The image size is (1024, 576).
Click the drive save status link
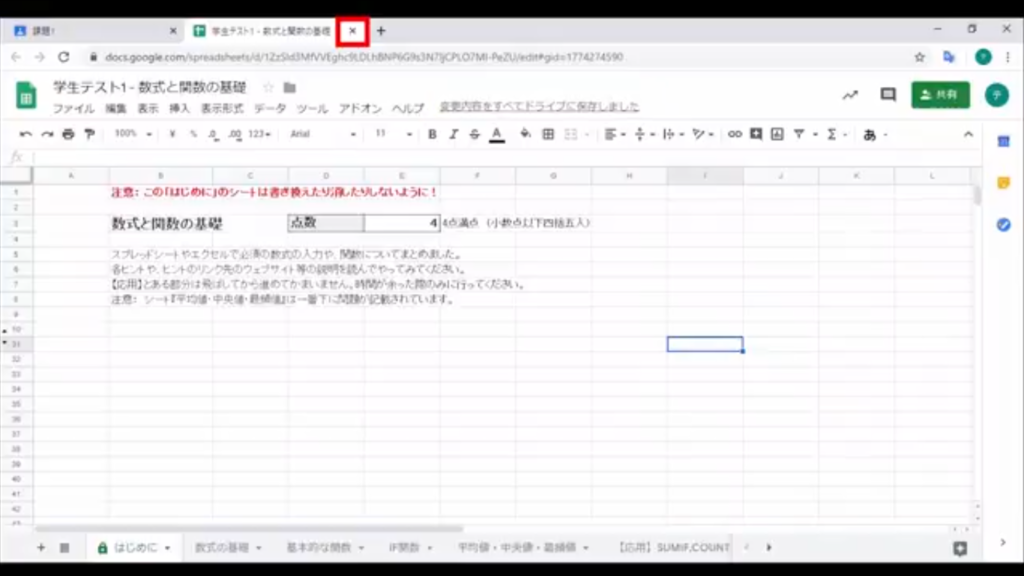tap(539, 106)
